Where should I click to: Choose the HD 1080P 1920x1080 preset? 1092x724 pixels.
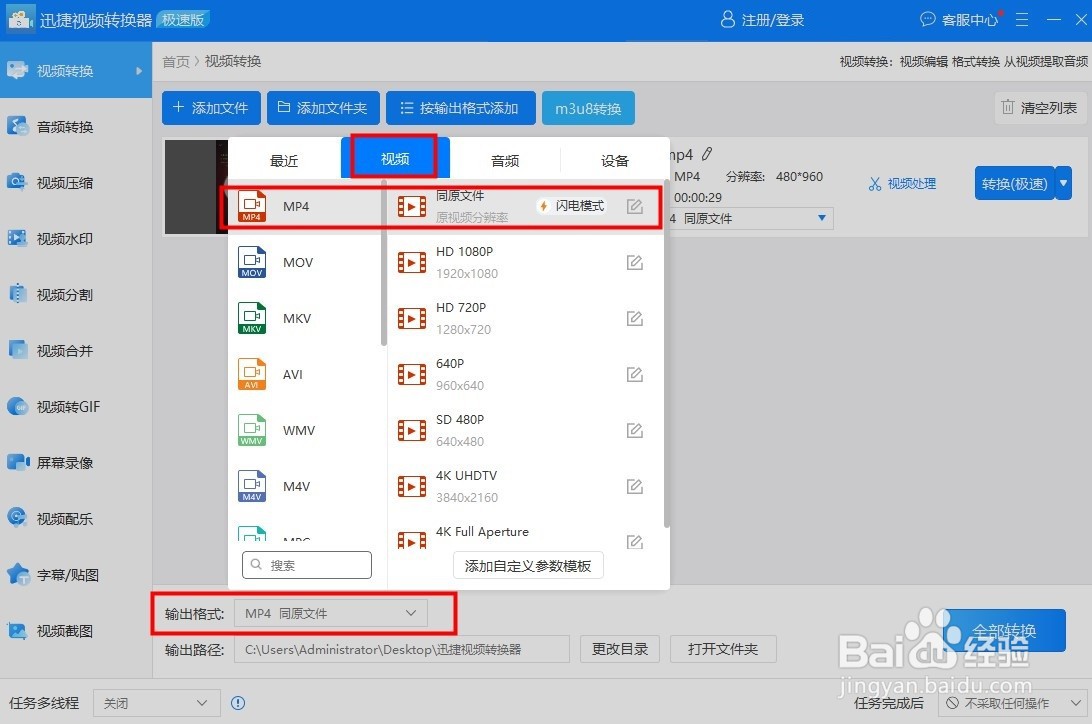pyautogui.click(x=524, y=262)
